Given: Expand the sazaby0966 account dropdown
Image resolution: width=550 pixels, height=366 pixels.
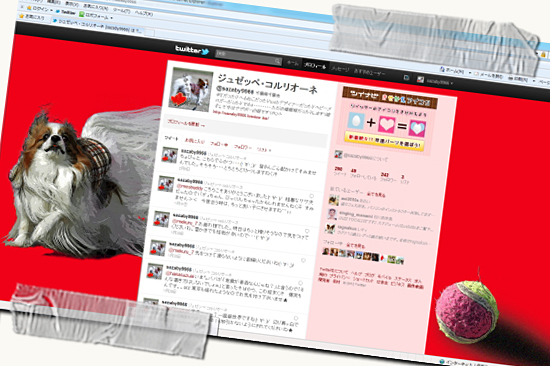Looking at the screenshot, I should [440, 82].
